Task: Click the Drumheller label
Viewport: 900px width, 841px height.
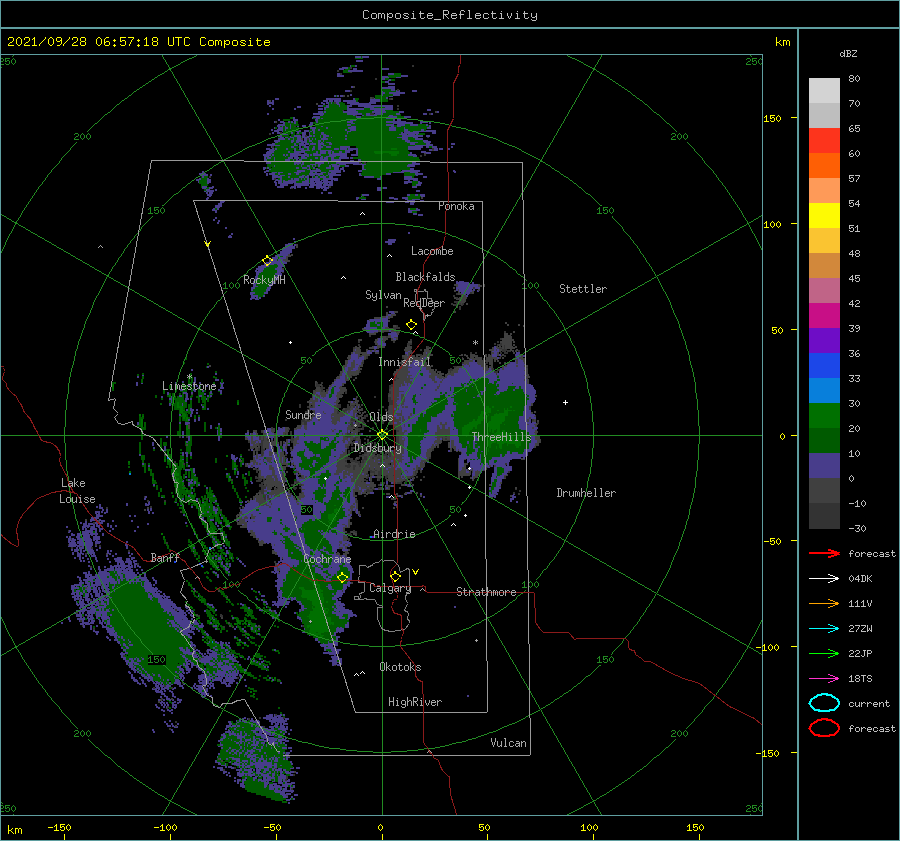Action: point(586,493)
